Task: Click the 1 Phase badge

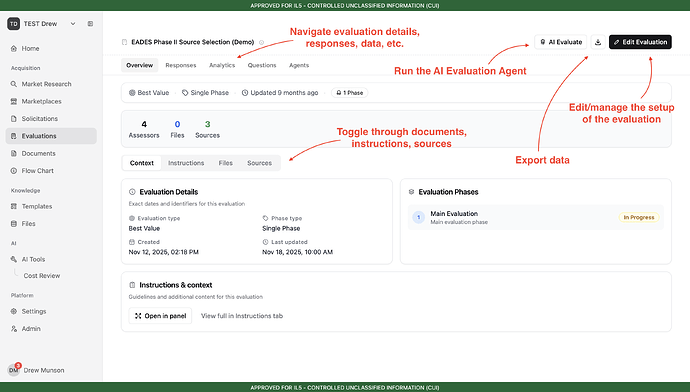Action: (349, 93)
